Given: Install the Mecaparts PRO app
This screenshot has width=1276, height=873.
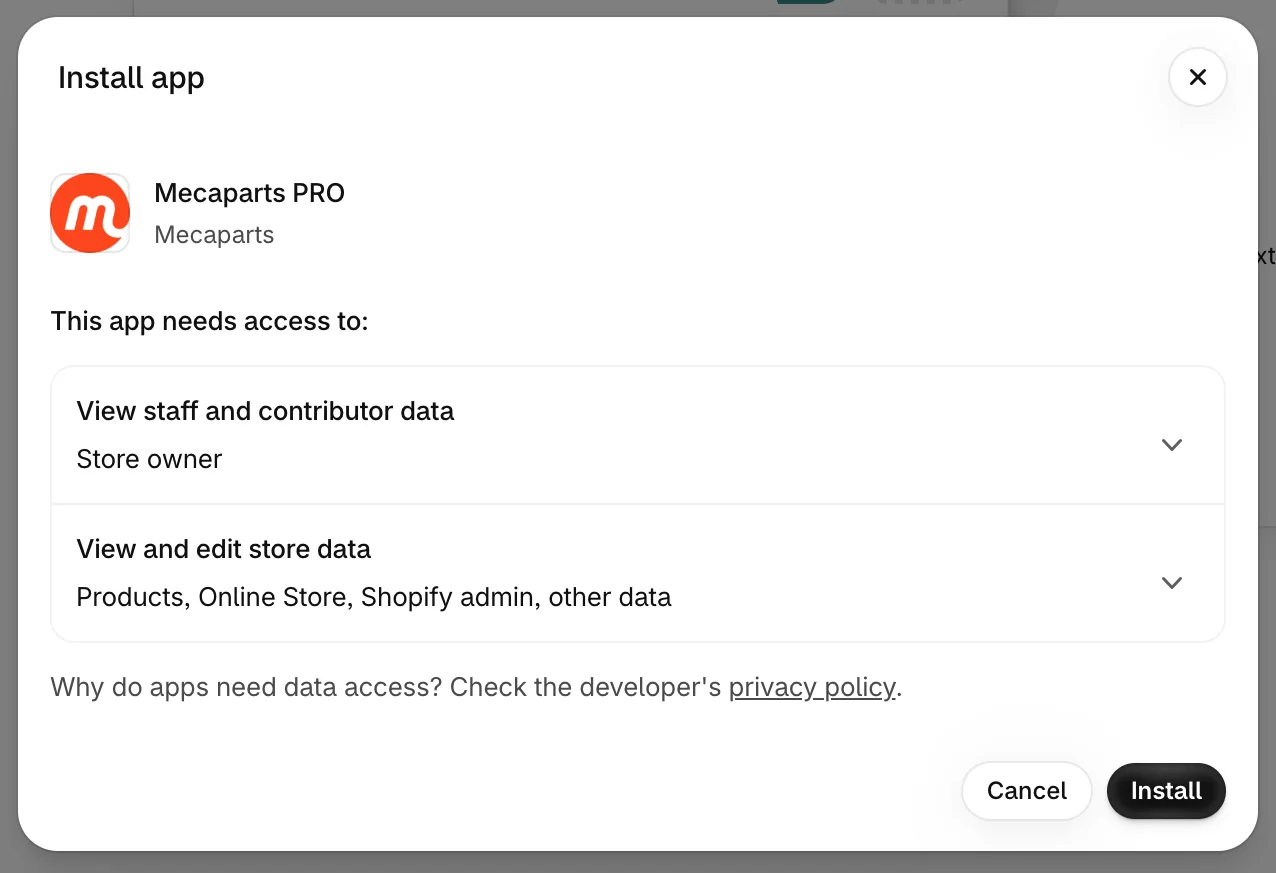Looking at the screenshot, I should 1166,791.
